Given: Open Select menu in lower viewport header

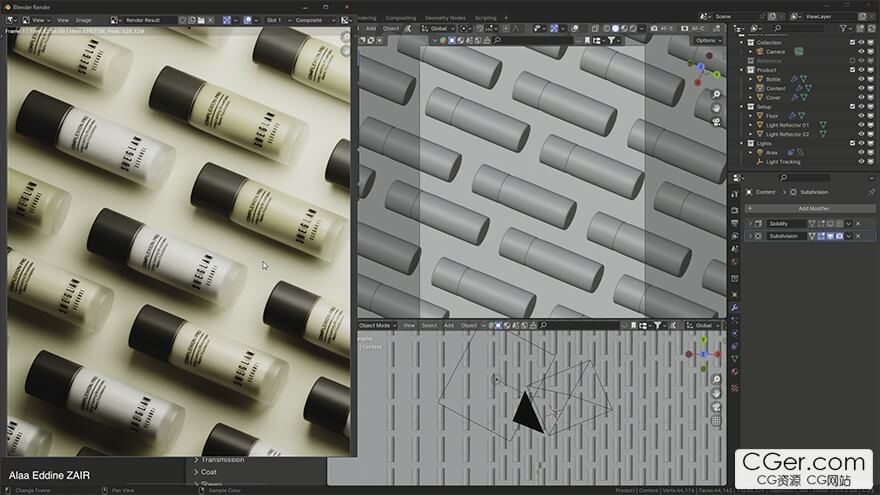Looking at the screenshot, I should [429, 326].
